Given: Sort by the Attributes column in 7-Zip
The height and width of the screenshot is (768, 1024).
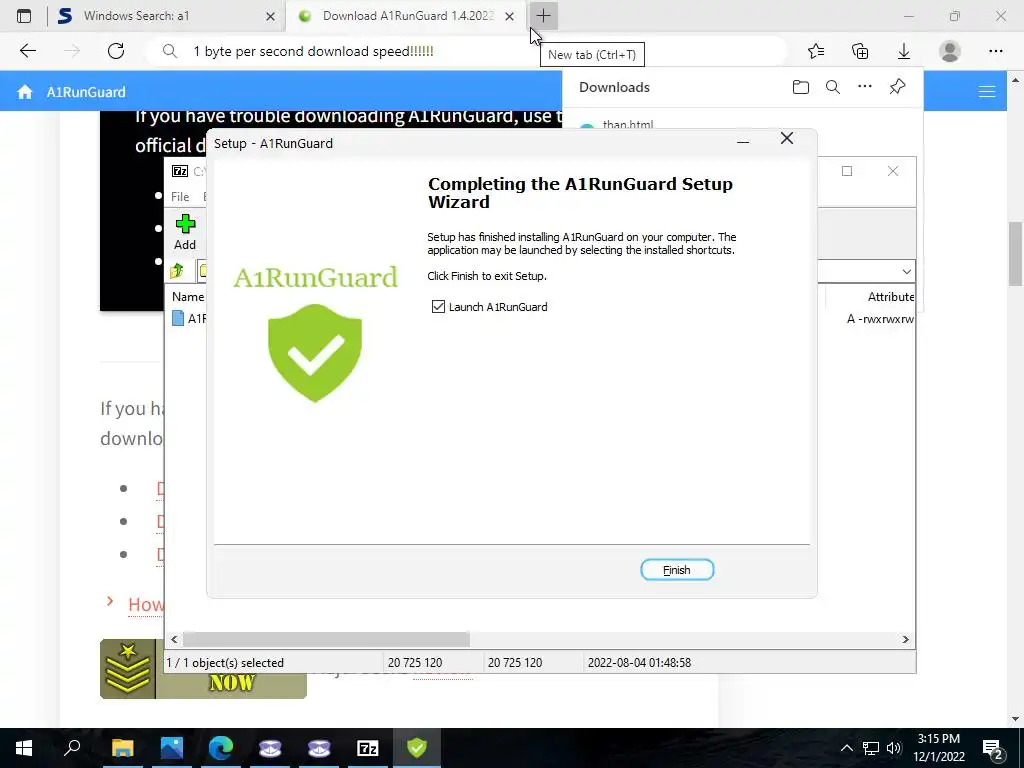Looking at the screenshot, I should click(x=890, y=296).
